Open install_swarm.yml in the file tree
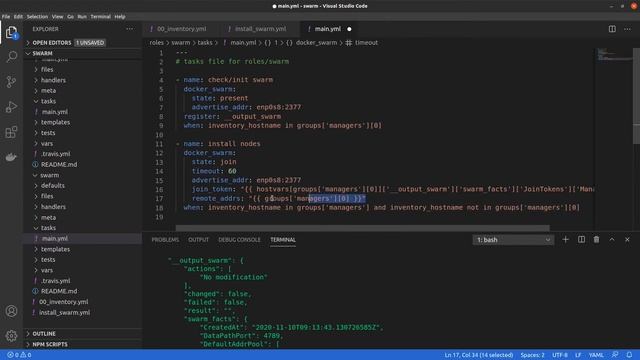Image resolution: width=640 pixels, height=360 pixels. click(x=64, y=313)
